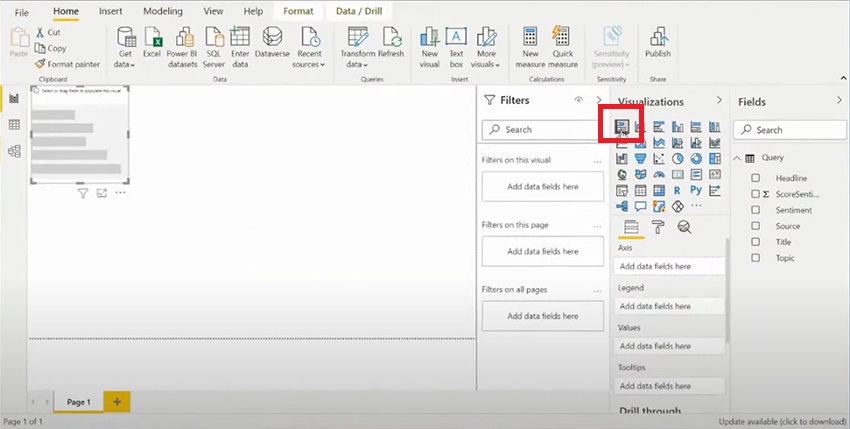Click Refresh in the Queries group

(391, 42)
